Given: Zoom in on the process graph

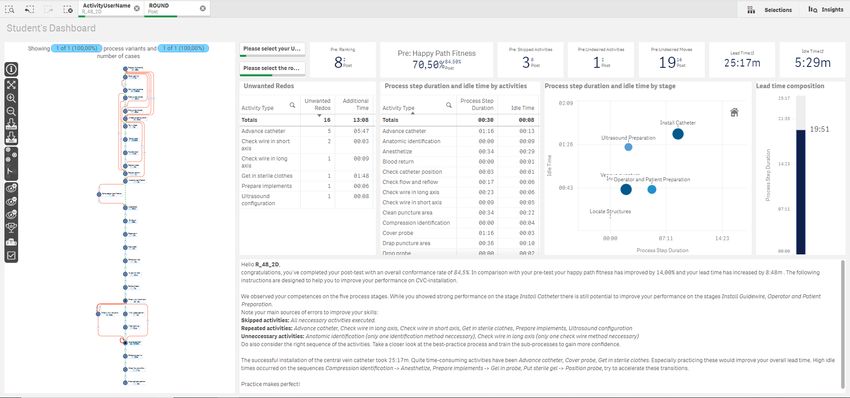Looking at the screenshot, I should point(11,98).
